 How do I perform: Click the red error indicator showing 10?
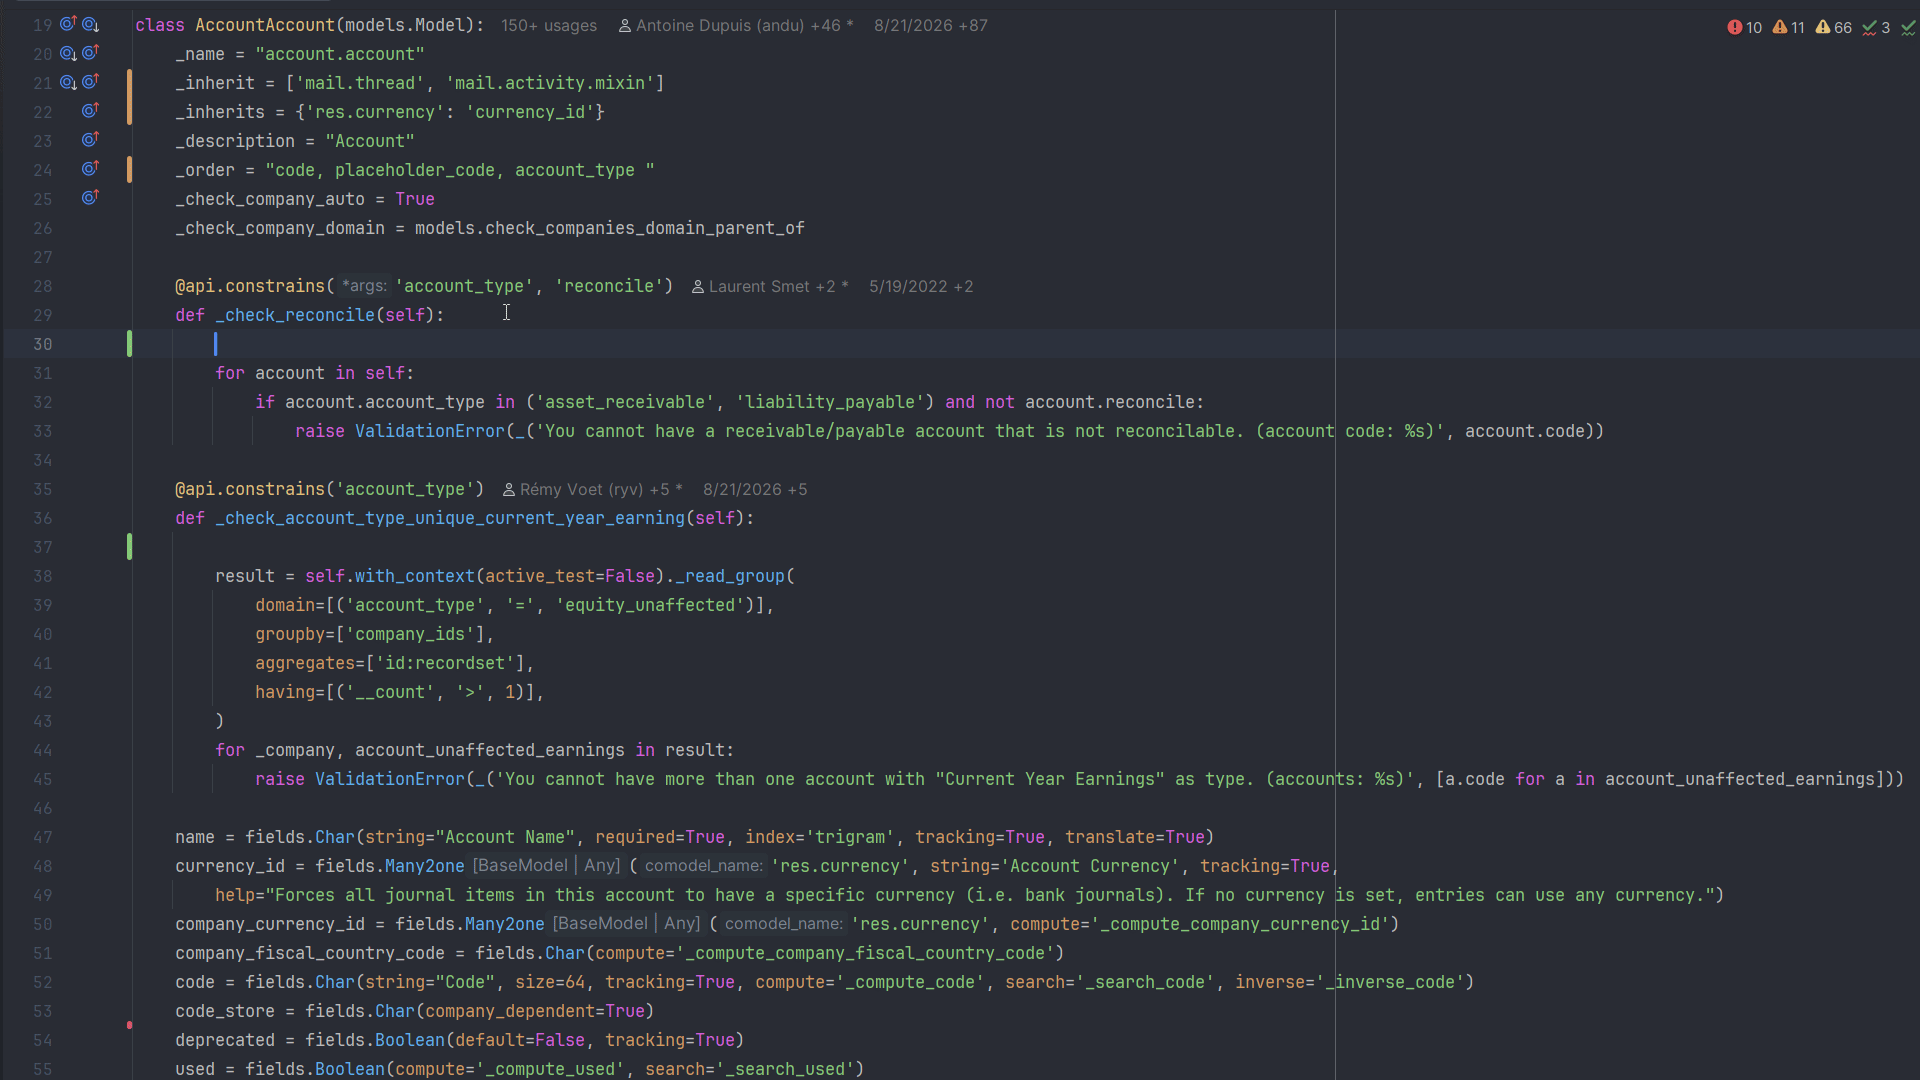1745,27
